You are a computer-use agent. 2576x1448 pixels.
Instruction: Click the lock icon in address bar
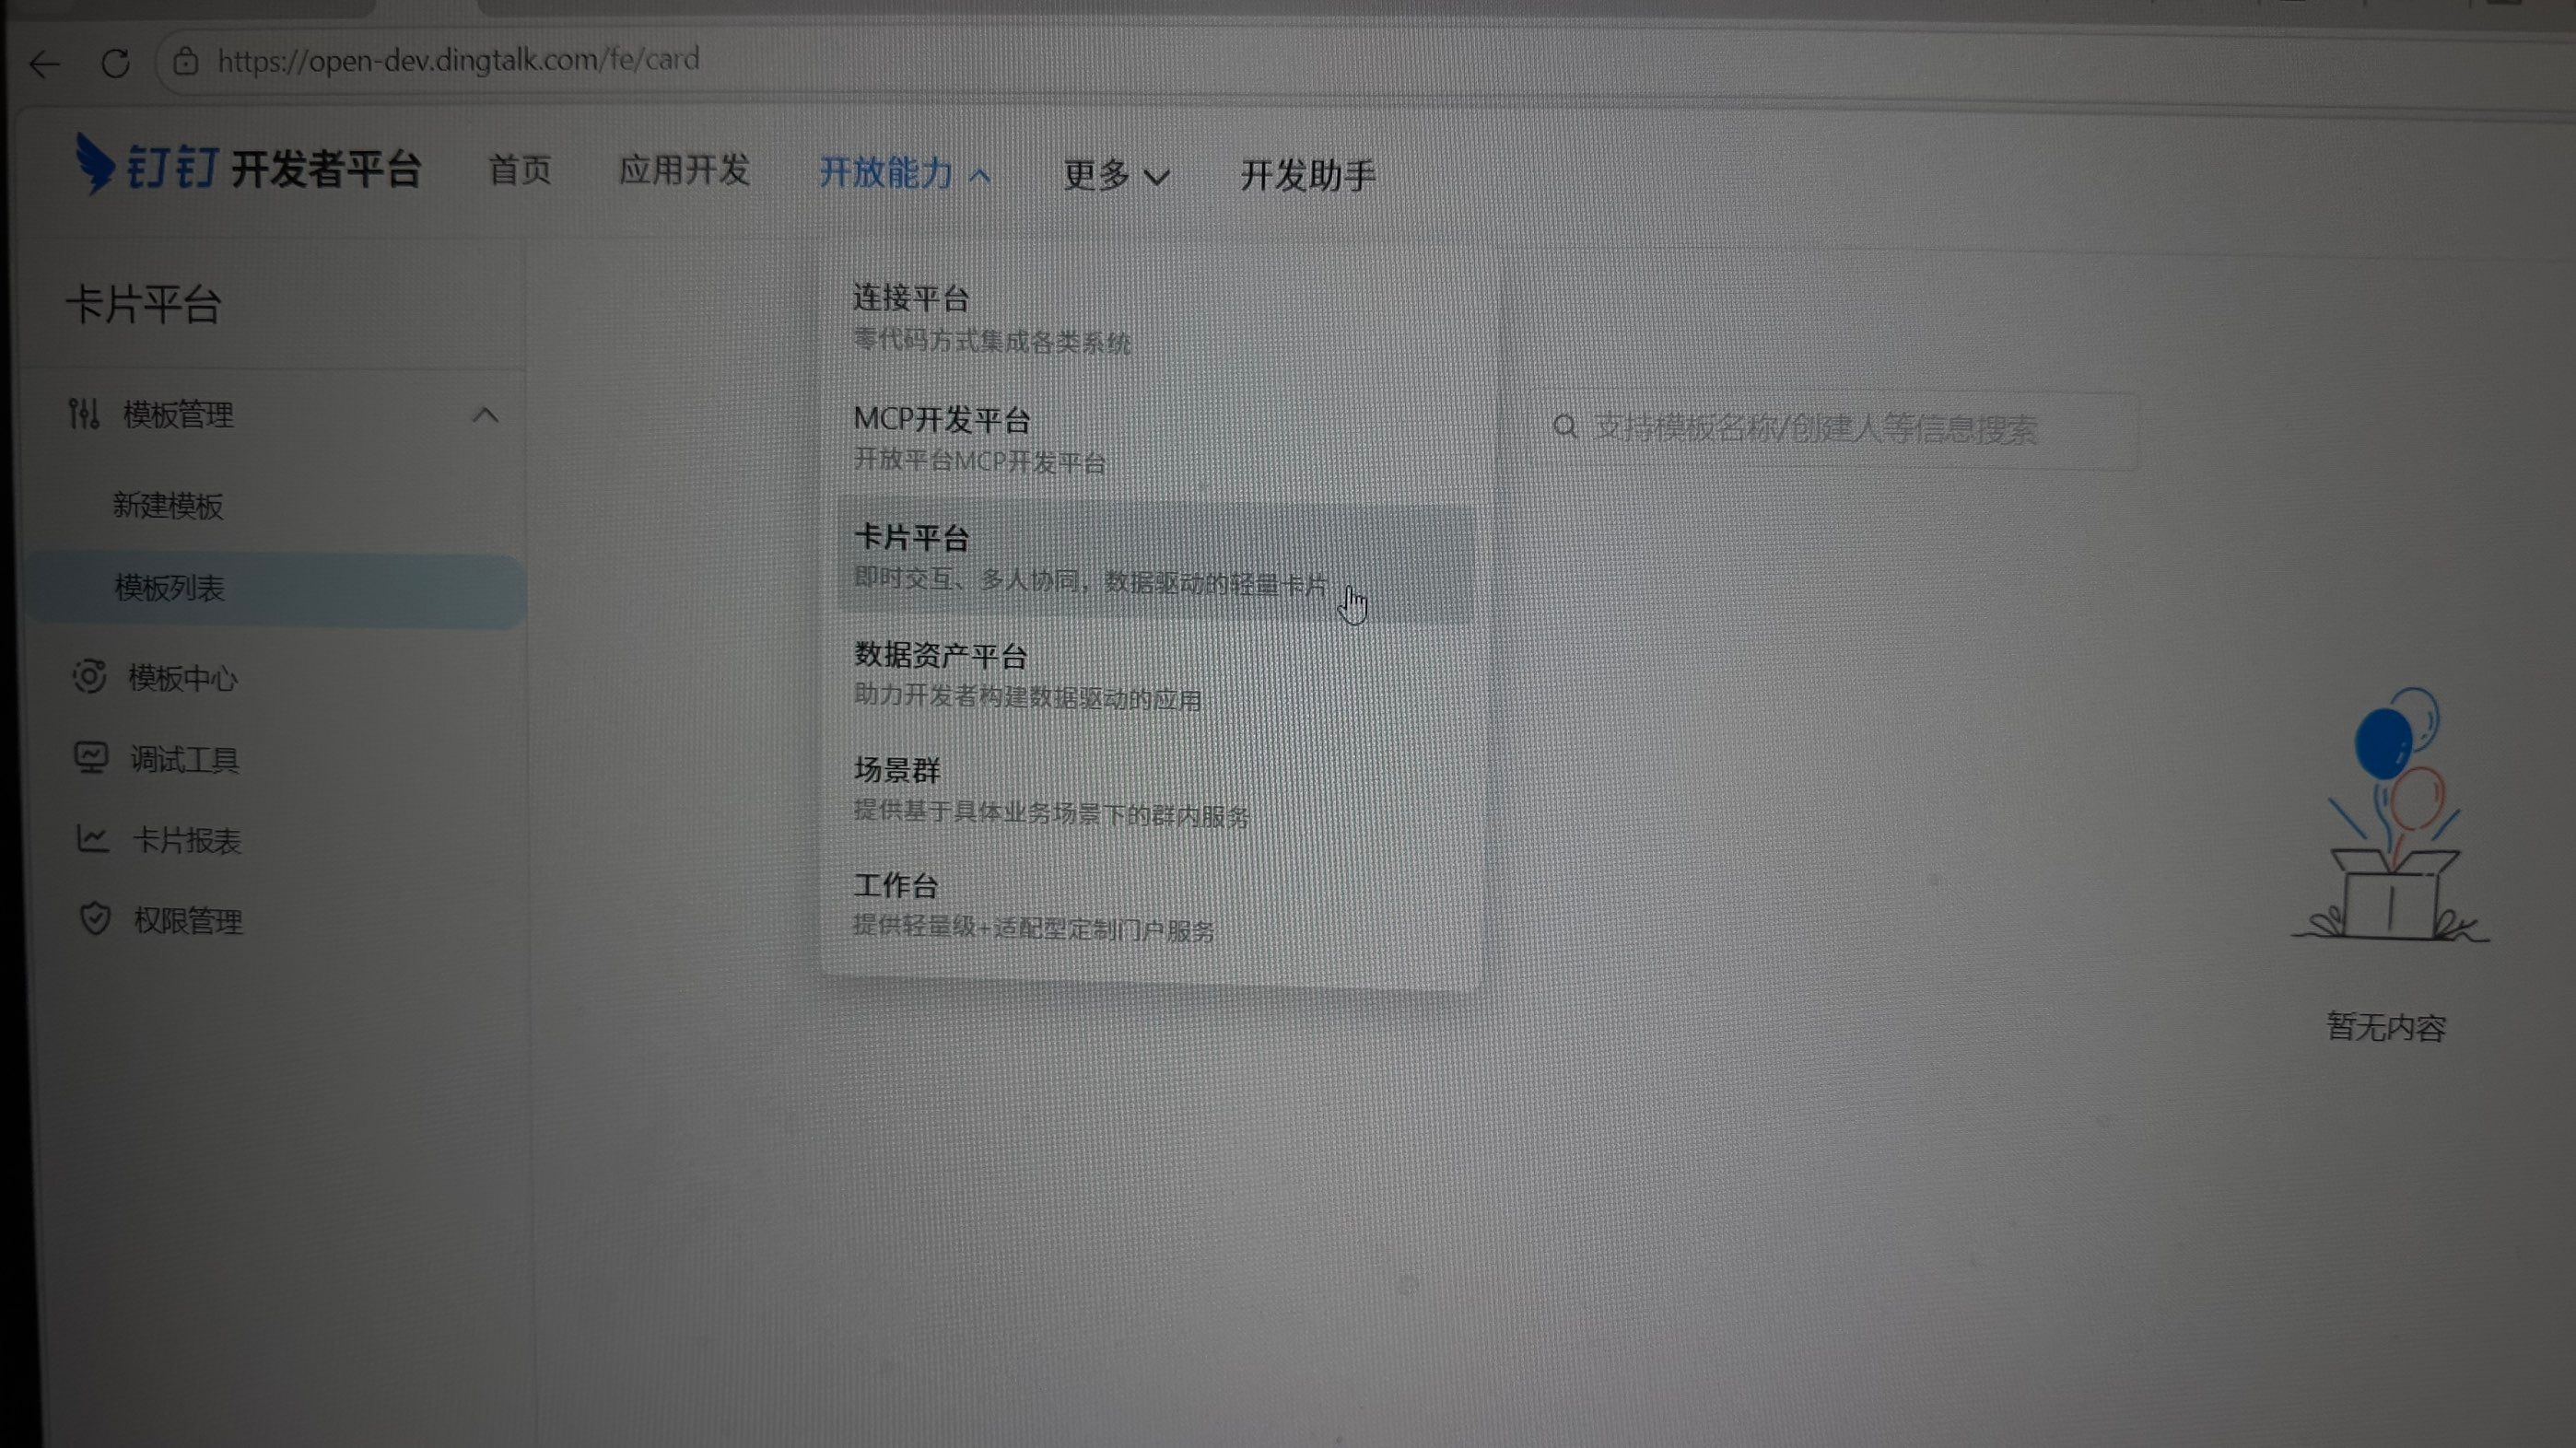(185, 62)
